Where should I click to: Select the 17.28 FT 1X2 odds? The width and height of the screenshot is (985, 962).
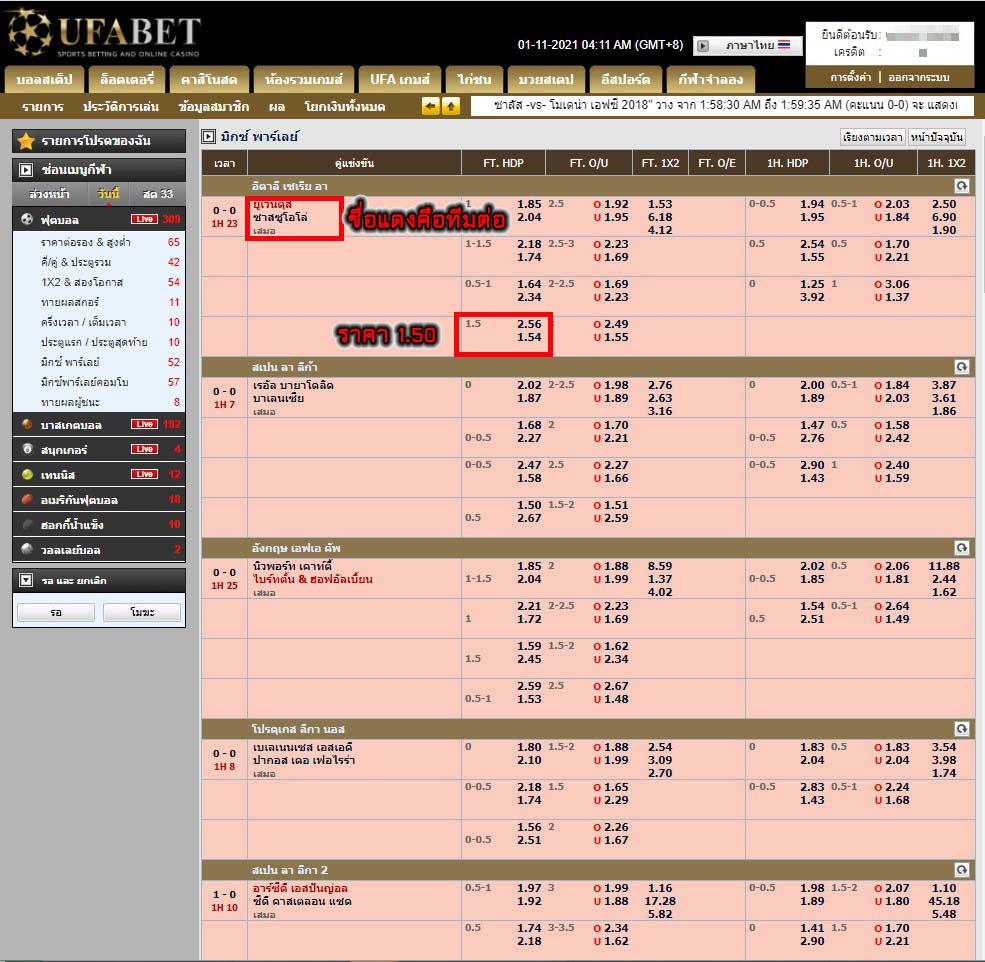pyautogui.click(x=660, y=901)
